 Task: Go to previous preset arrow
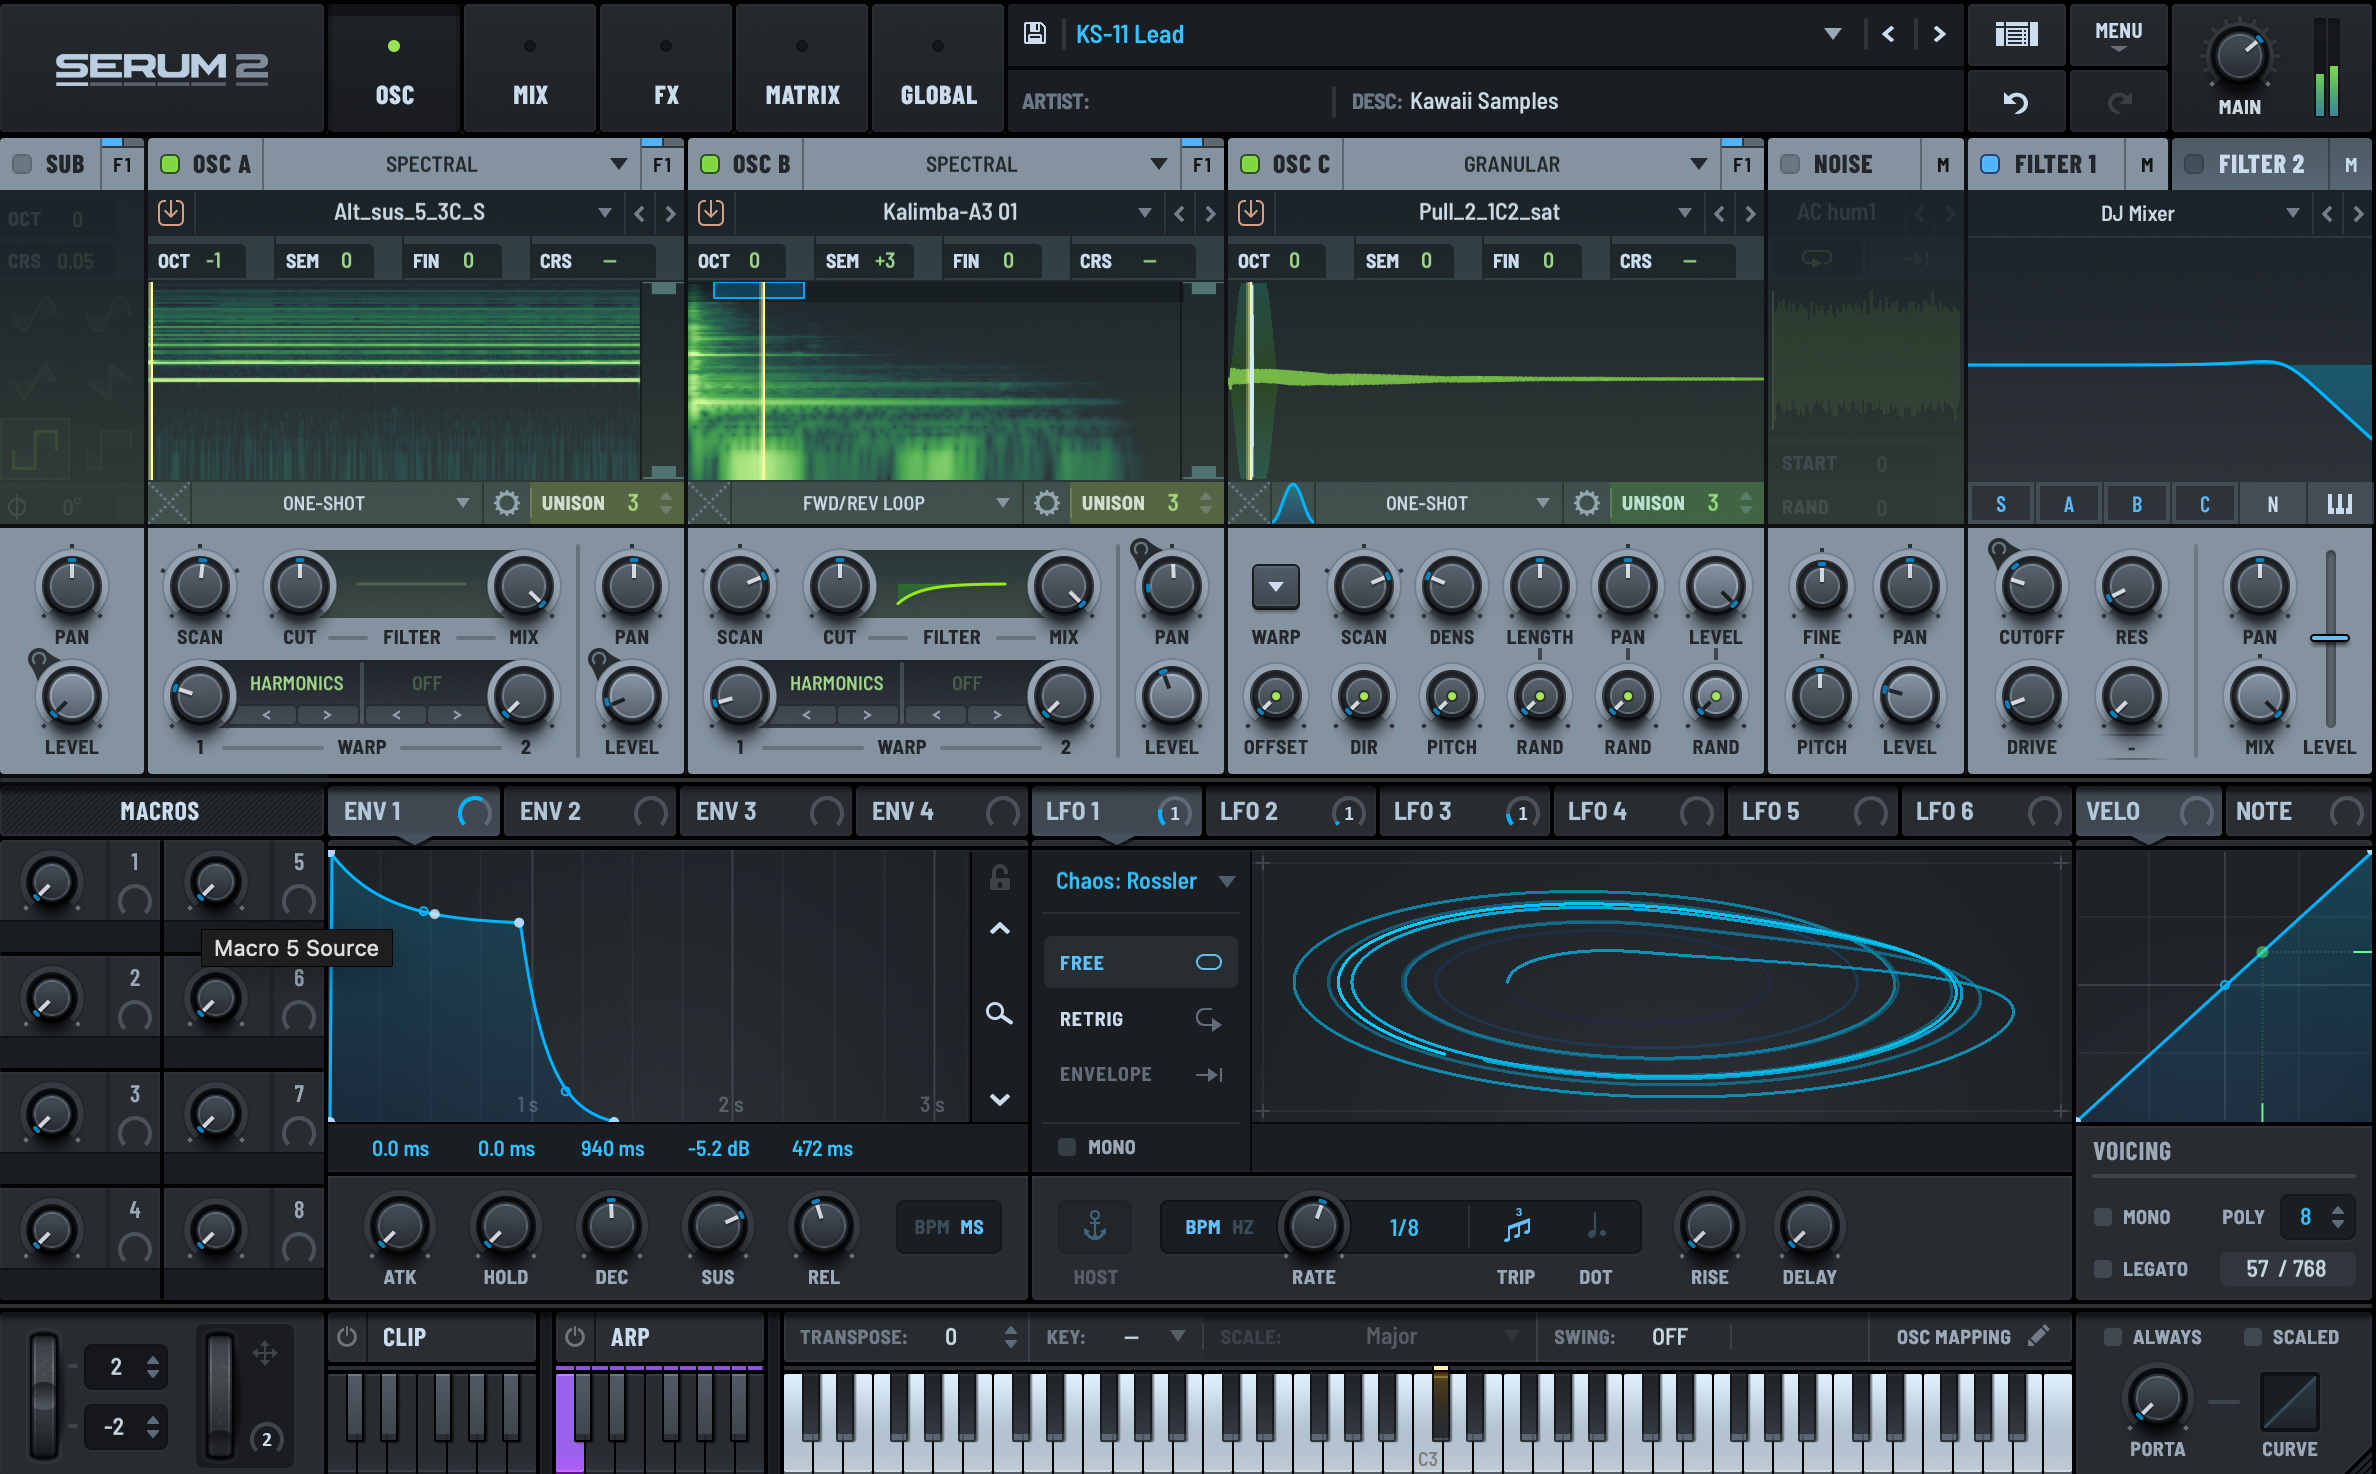click(1888, 34)
